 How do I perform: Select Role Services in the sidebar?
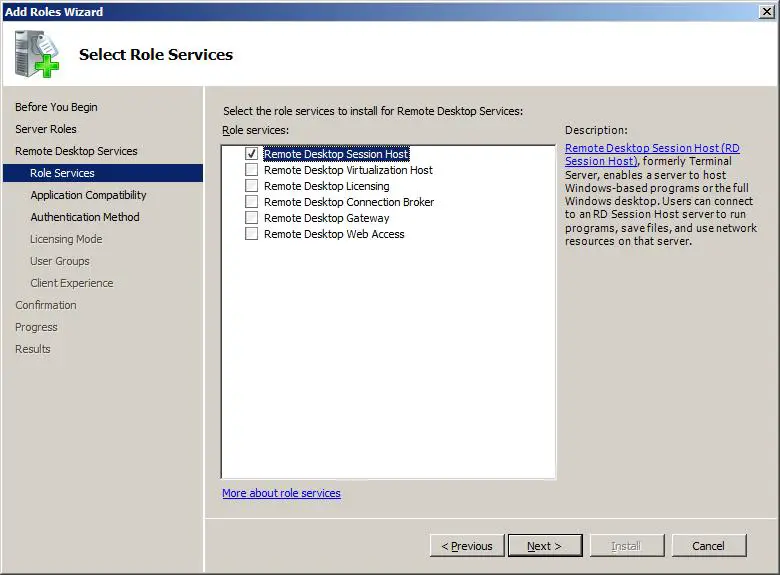coord(62,173)
